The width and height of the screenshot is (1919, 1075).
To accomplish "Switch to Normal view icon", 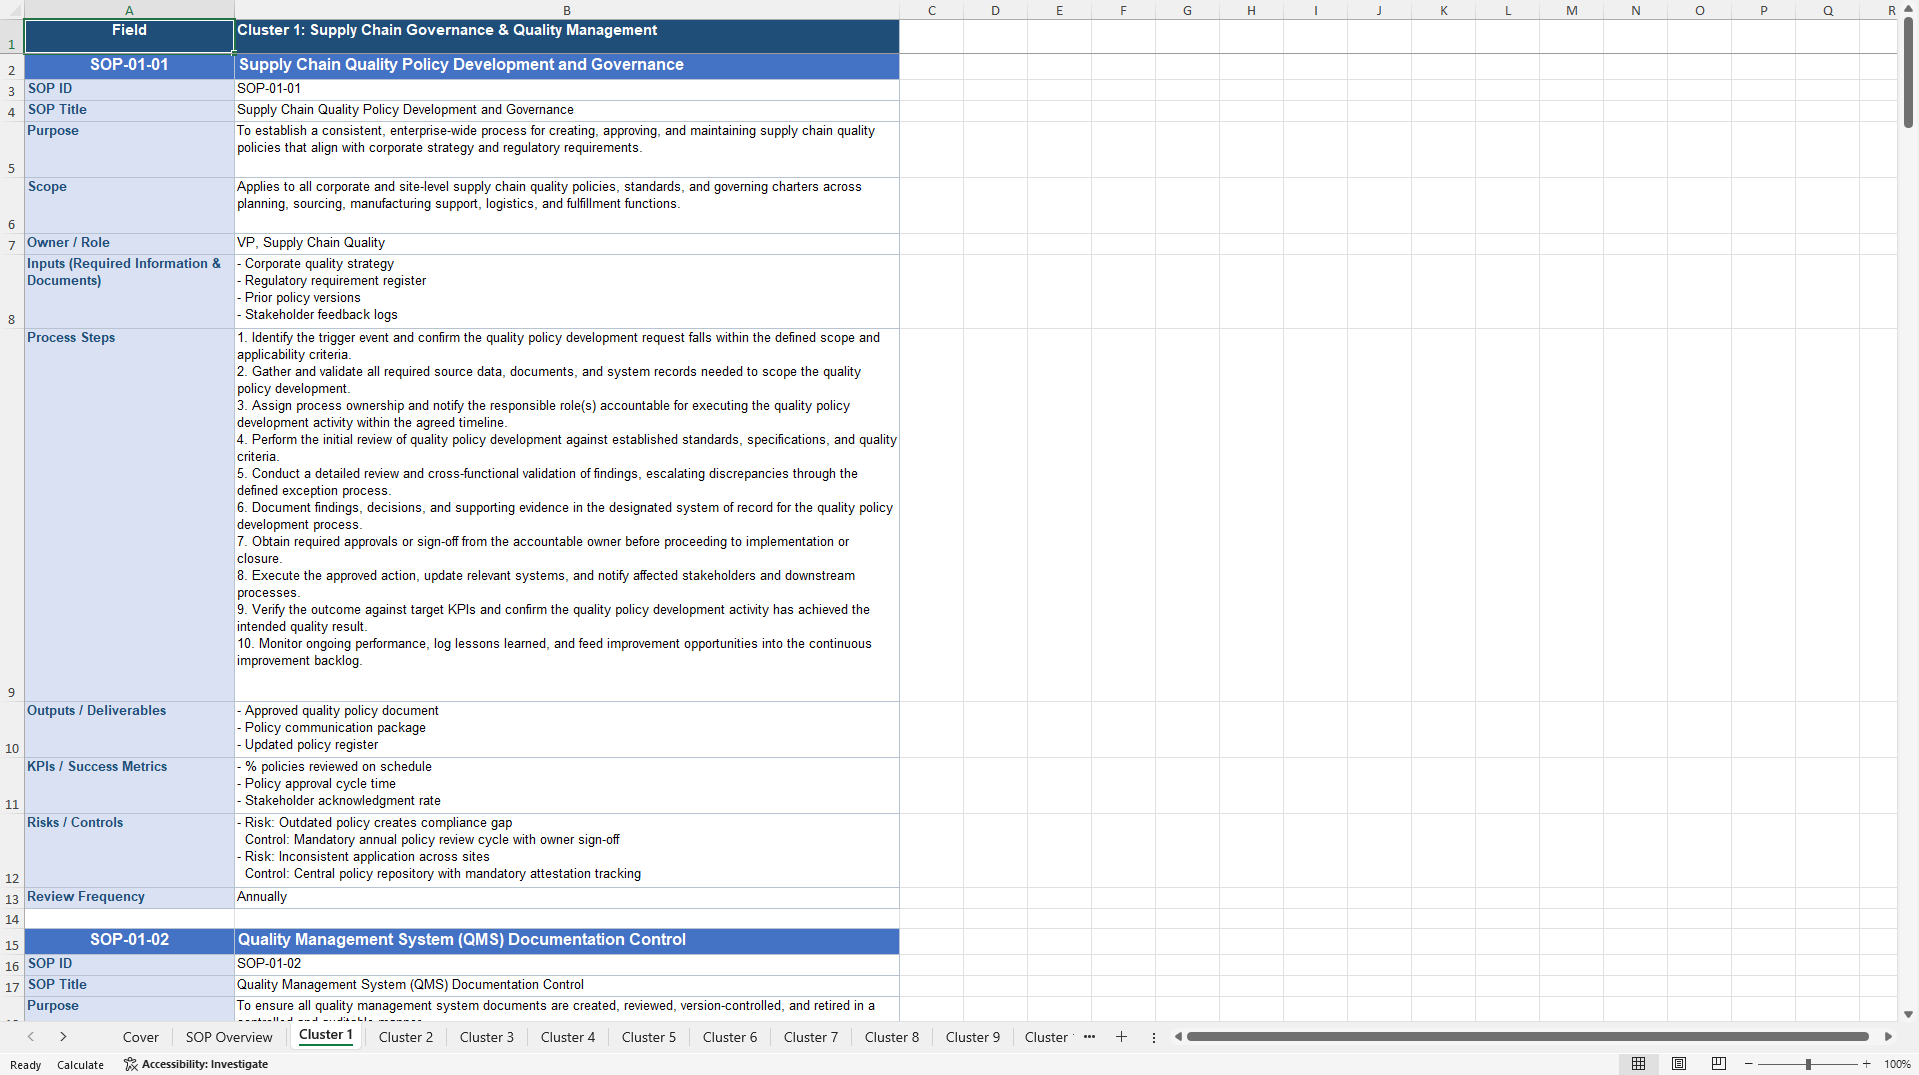I will (1638, 1064).
